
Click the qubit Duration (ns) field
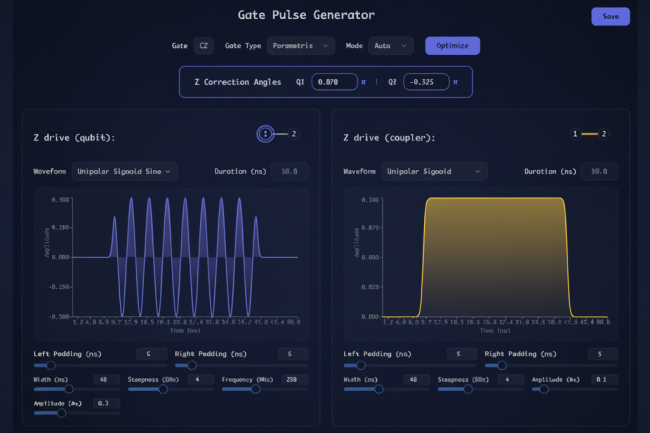(290, 171)
